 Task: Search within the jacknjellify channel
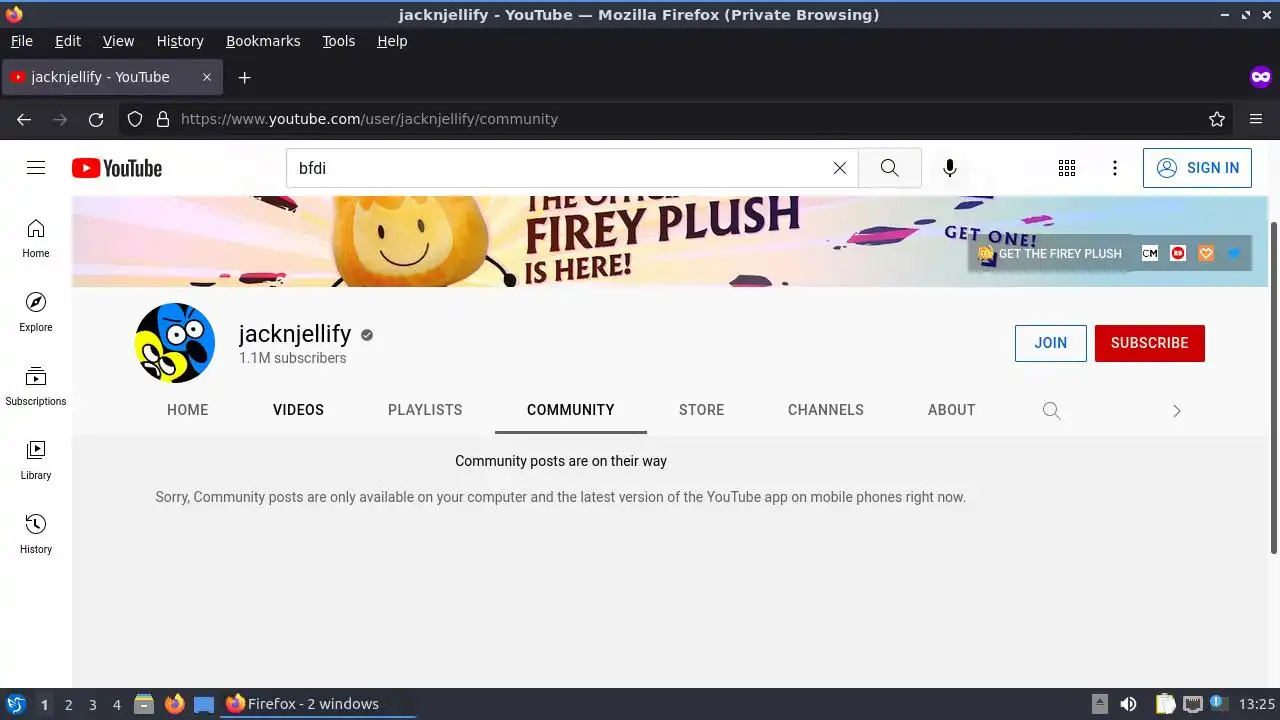(x=1051, y=410)
